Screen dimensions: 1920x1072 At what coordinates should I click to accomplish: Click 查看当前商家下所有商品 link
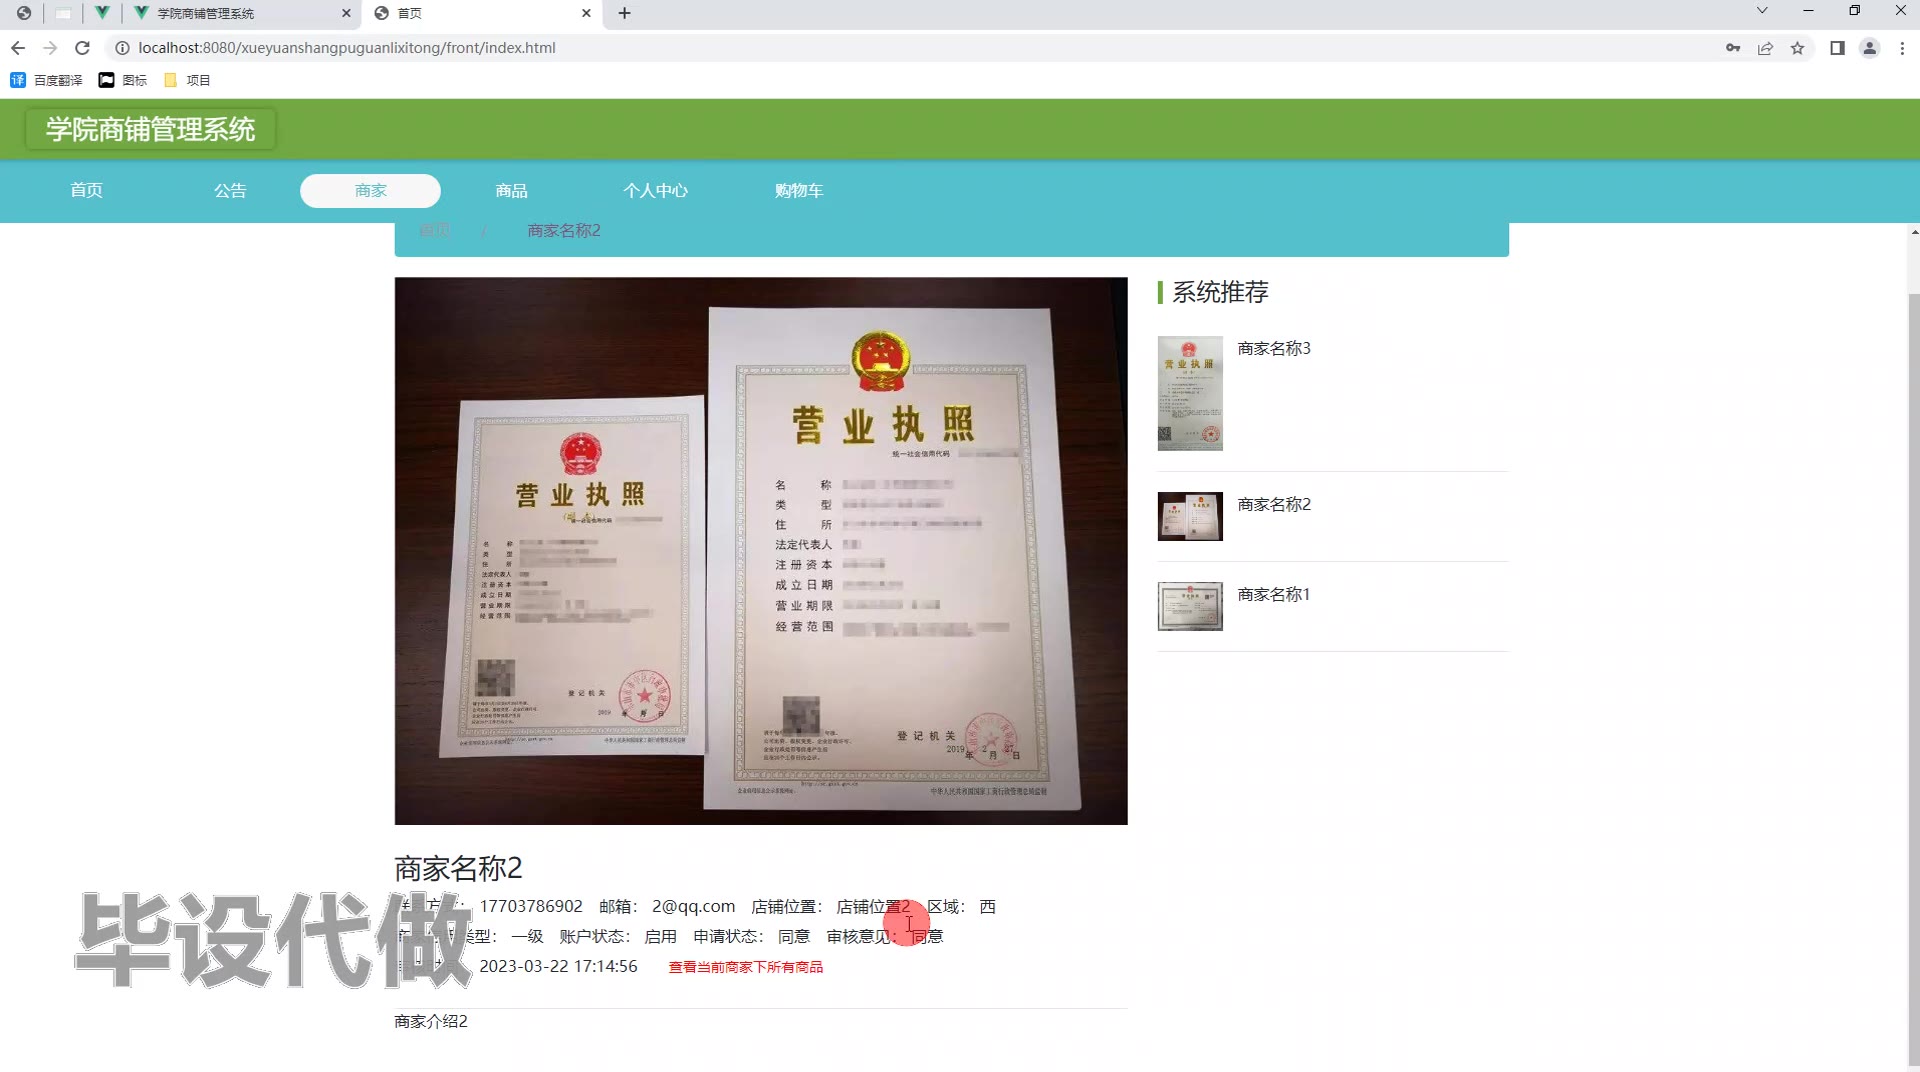click(x=746, y=967)
